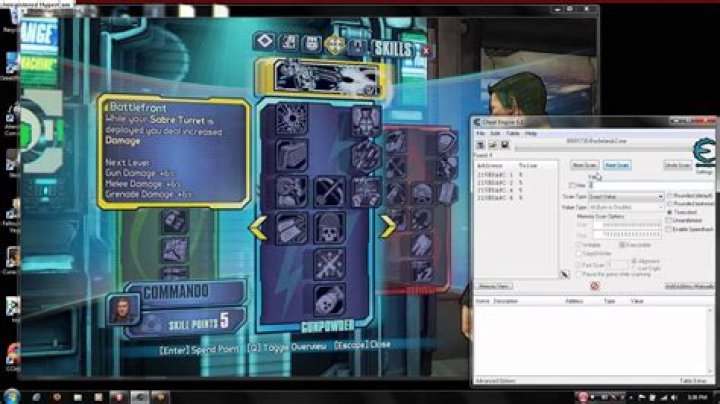Image resolution: width=720 pixels, height=404 pixels.
Task: Toggle the Executable checkbox
Action: click(x=622, y=245)
